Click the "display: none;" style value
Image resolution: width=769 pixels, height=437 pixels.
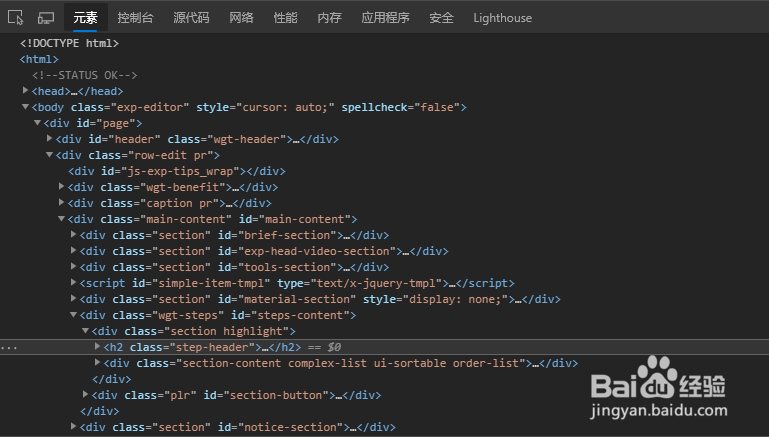(455, 299)
